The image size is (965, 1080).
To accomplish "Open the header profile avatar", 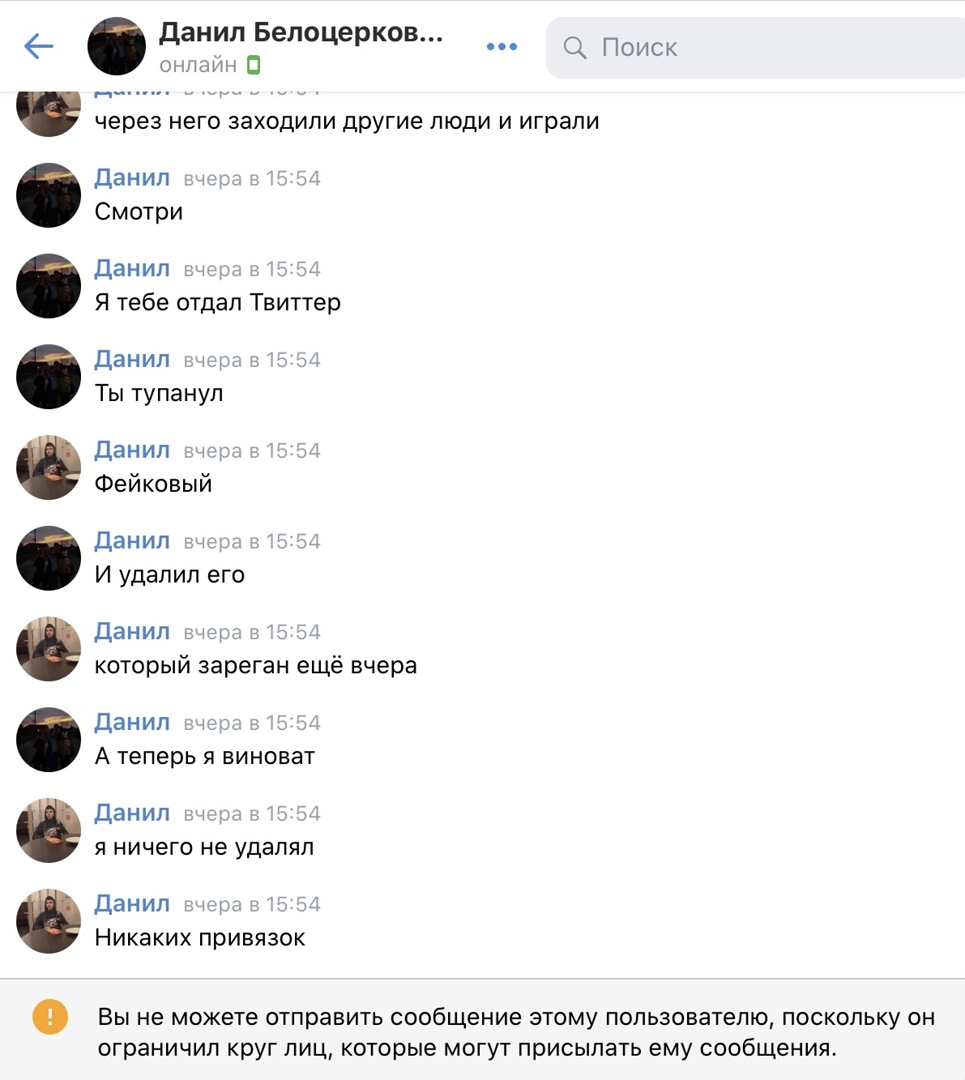I will click(x=116, y=46).
